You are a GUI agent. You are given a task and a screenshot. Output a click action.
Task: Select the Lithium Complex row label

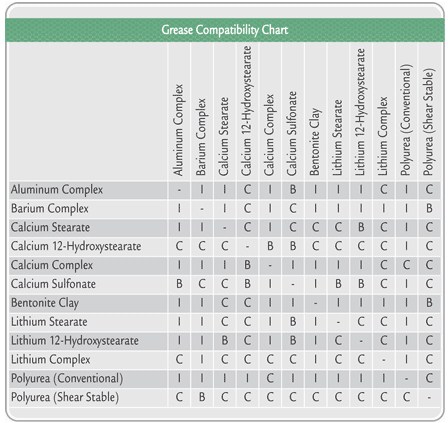tap(51, 360)
